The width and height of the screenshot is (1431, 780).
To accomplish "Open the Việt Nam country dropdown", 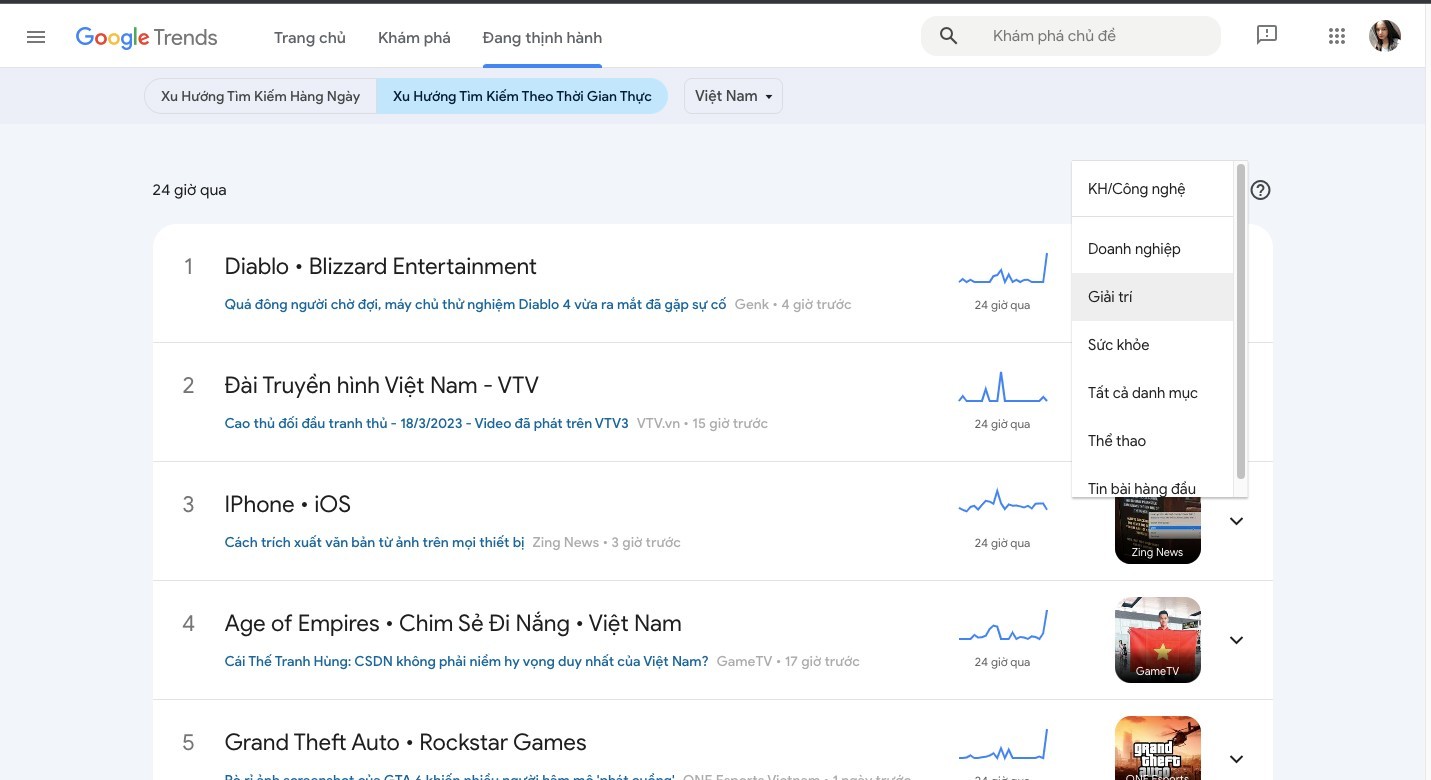I will [x=734, y=96].
